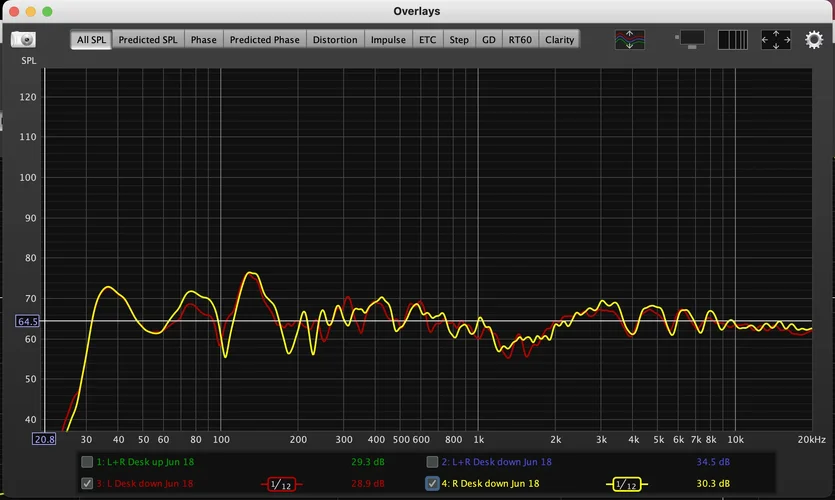Uncheck the L Desk down Jun 18 trace
835x500 pixels.
click(x=87, y=484)
